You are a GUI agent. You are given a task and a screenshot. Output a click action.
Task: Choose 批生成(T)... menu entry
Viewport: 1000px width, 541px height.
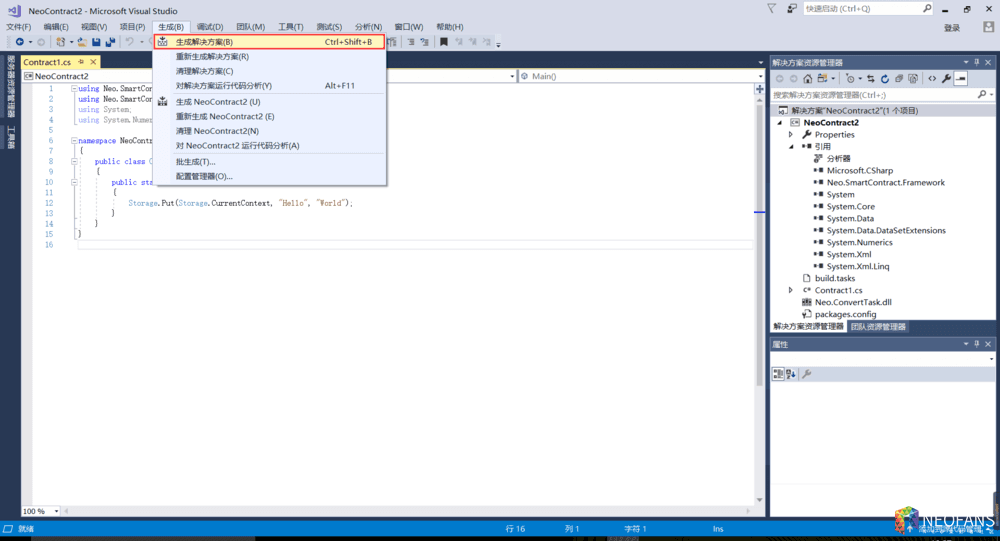point(269,162)
